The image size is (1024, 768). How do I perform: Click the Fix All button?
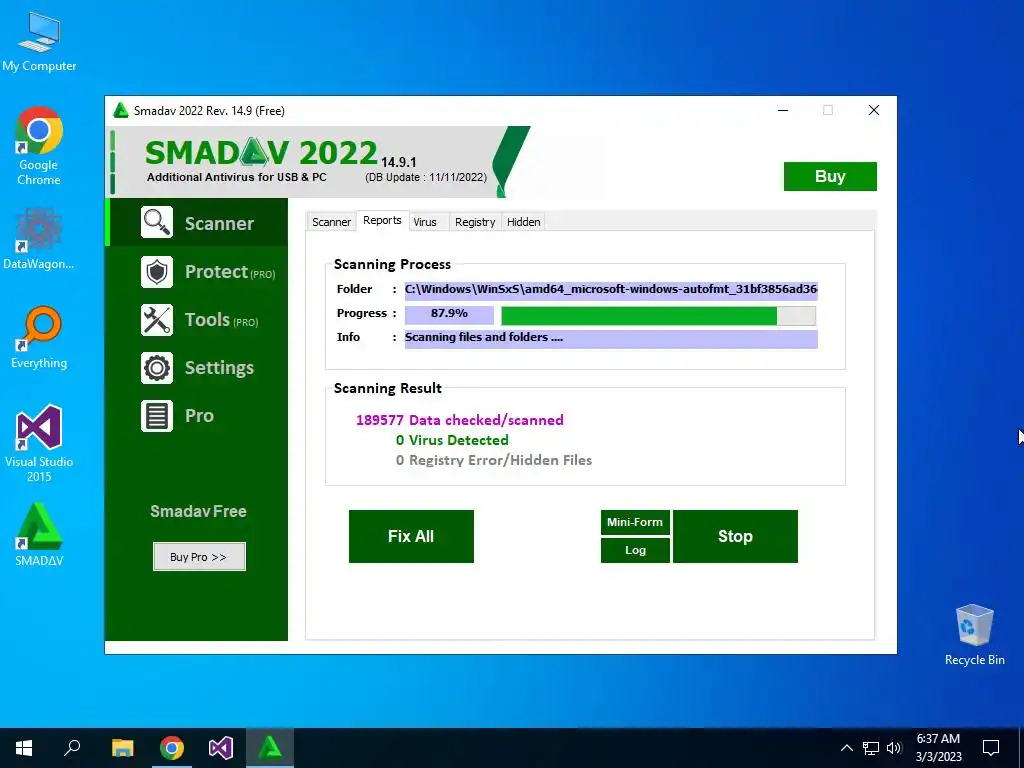(x=411, y=536)
